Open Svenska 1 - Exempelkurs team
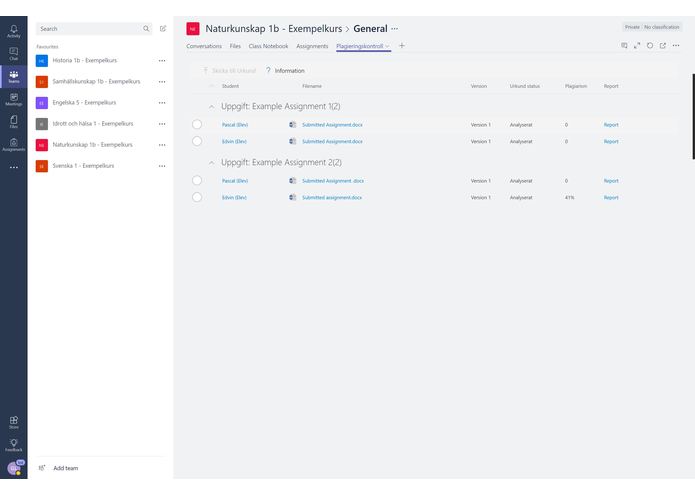695x494 pixels. pos(83,166)
